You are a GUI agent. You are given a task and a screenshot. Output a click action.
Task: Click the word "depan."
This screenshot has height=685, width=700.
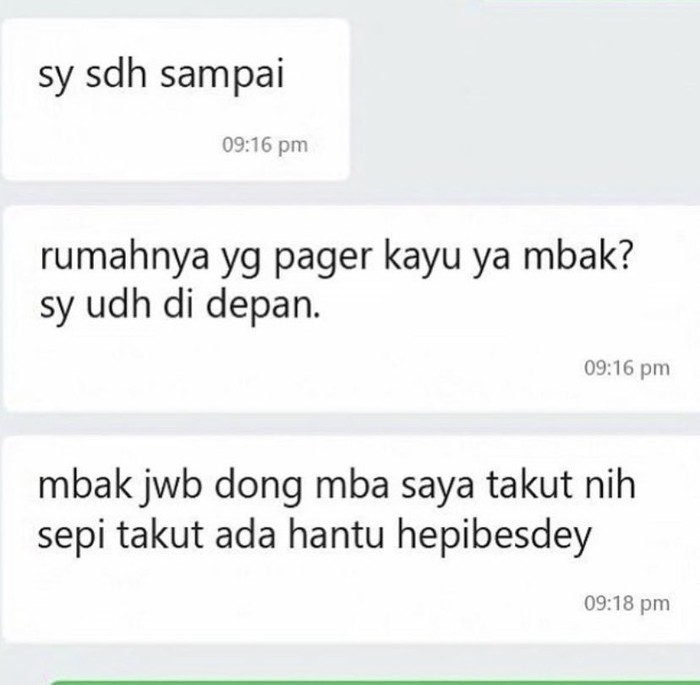point(263,305)
